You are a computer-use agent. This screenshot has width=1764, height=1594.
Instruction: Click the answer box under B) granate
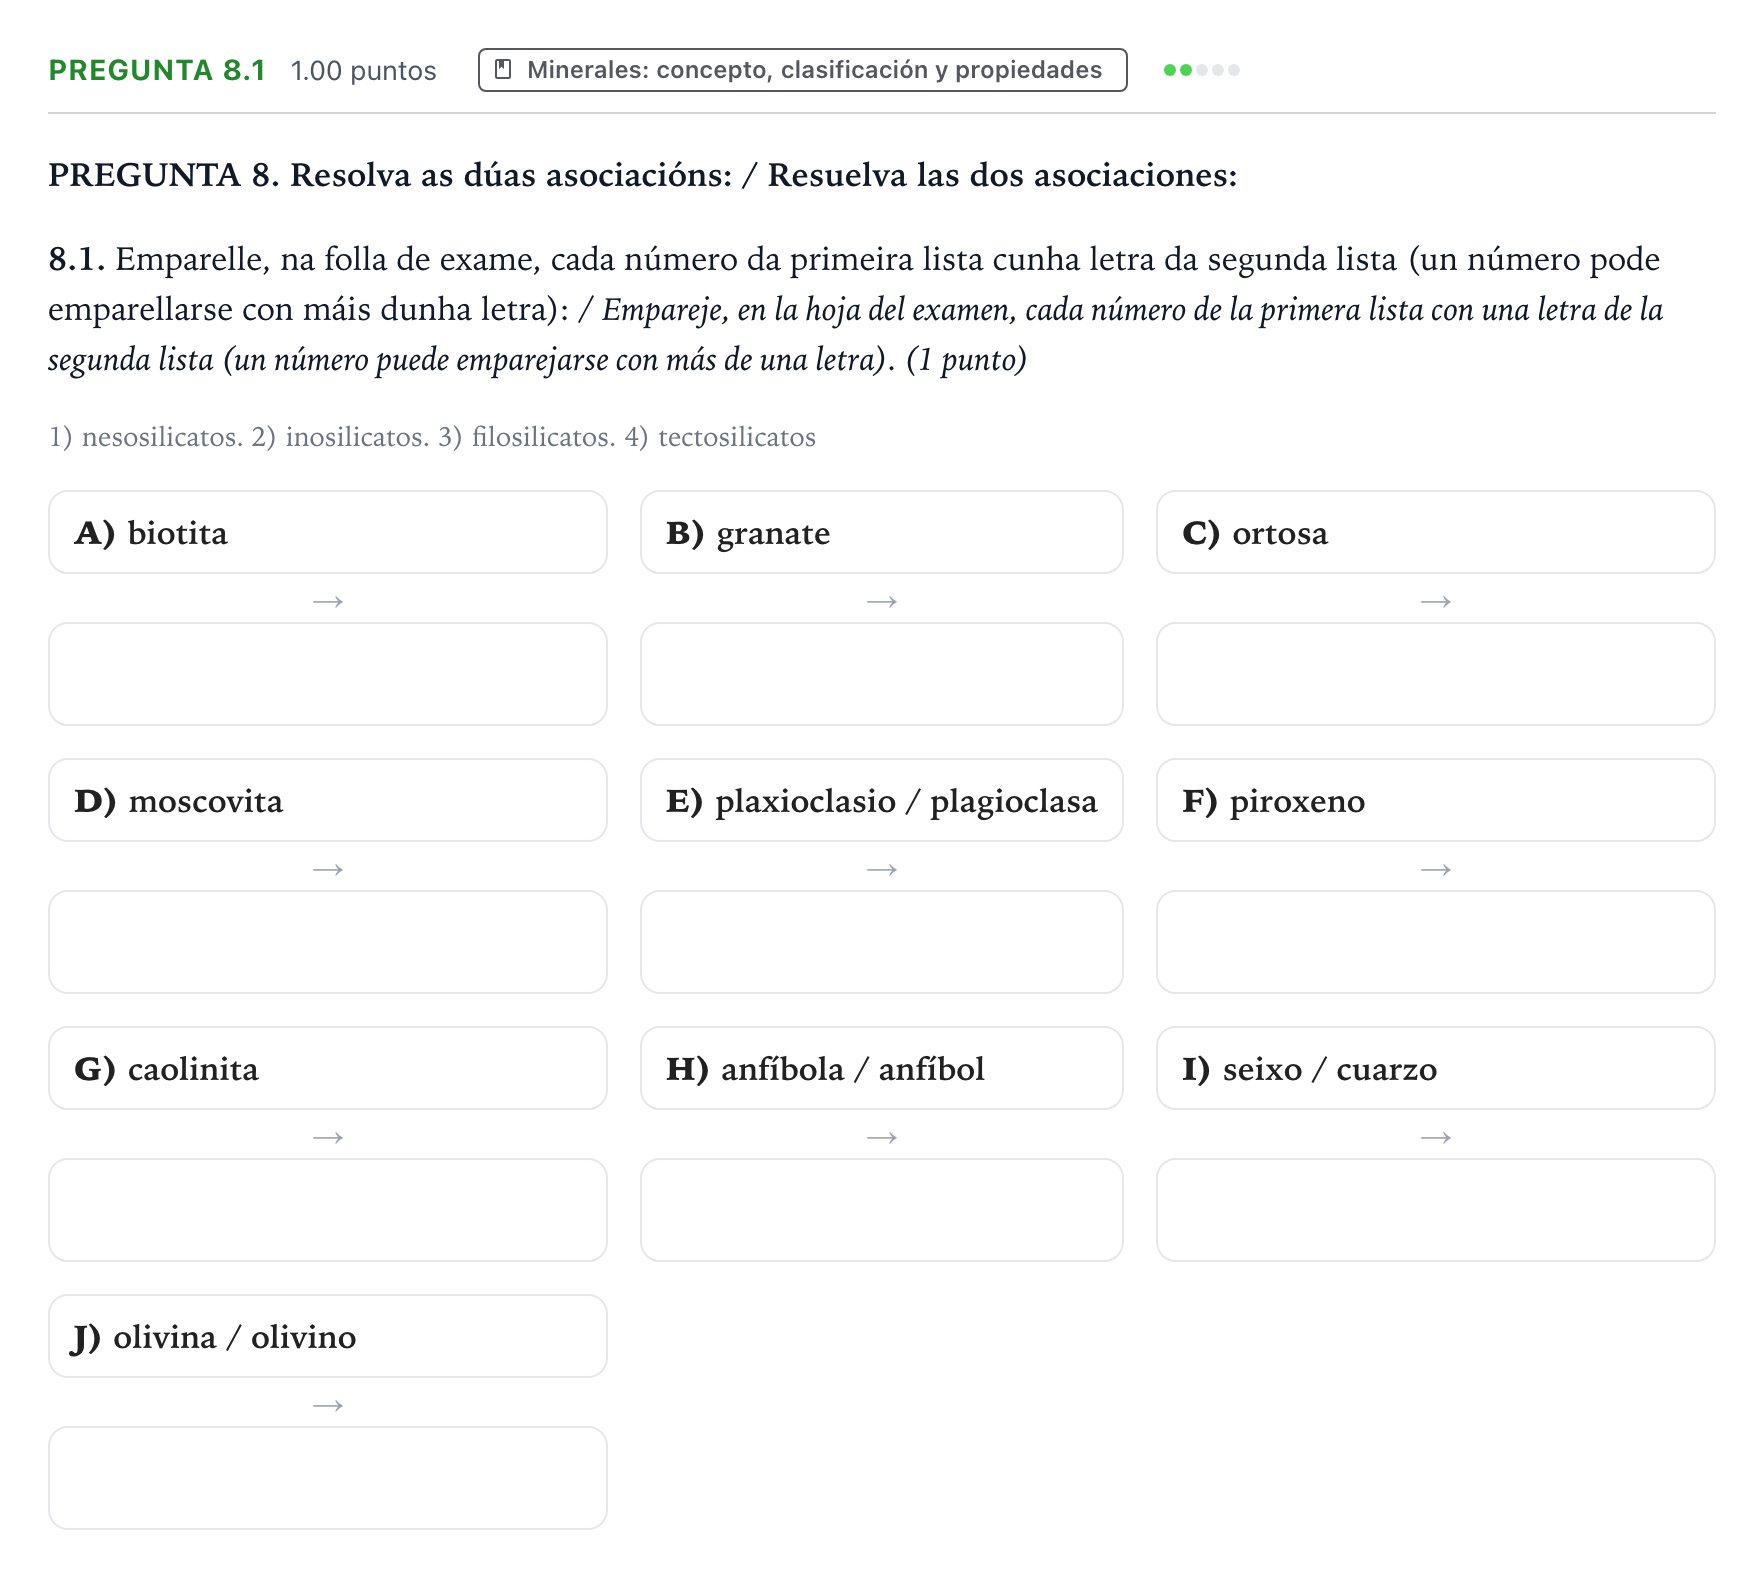pos(881,674)
